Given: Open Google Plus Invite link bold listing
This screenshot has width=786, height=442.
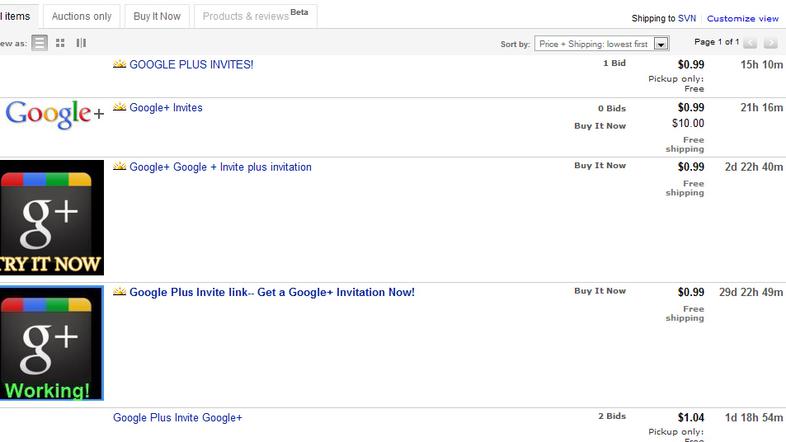Looking at the screenshot, I should [272, 292].
